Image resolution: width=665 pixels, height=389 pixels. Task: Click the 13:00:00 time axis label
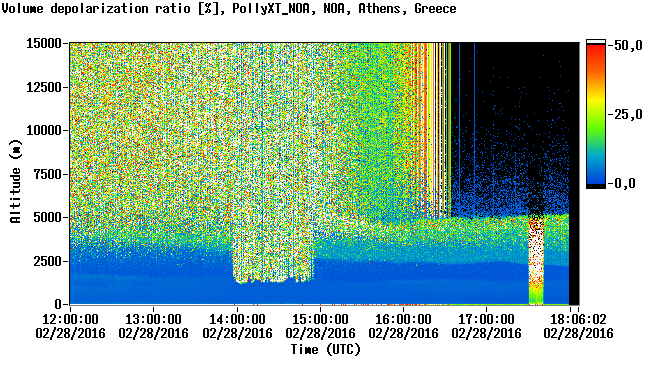tap(153, 319)
